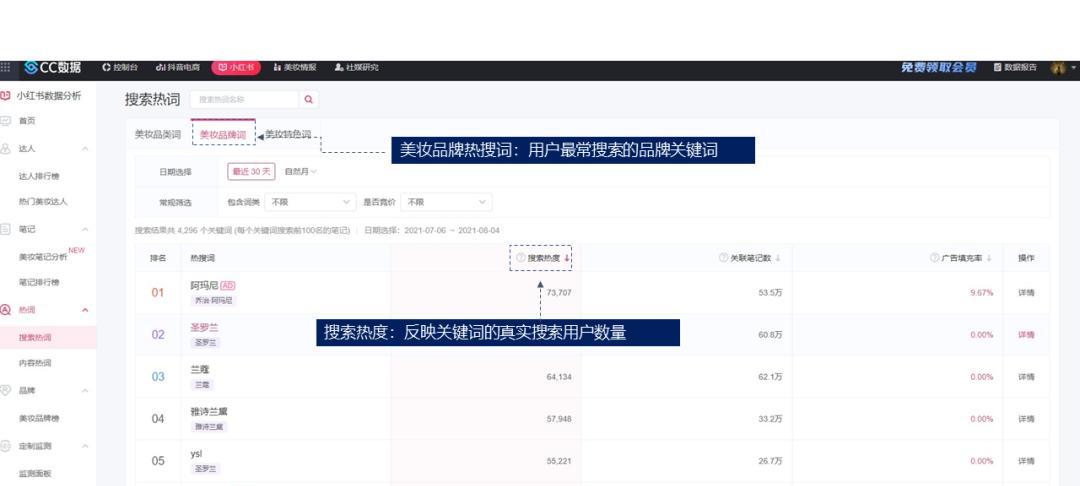Click the 品牌 icon in the sidebar
1080x486 pixels.
(x=6, y=390)
